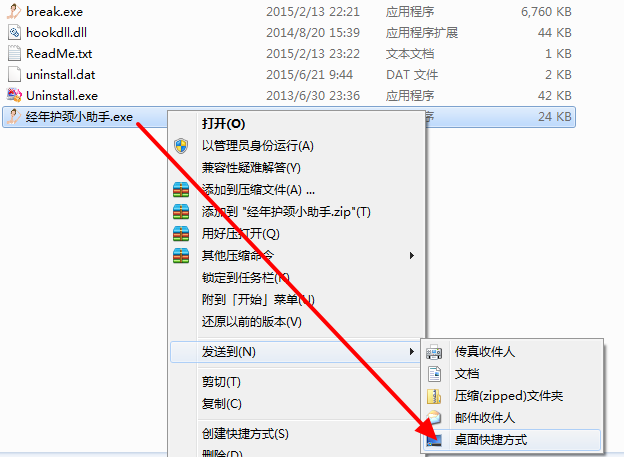The height and width of the screenshot is (457, 624).
Task: Click the archive icon for 添加到压缩文件
Action: 181,190
